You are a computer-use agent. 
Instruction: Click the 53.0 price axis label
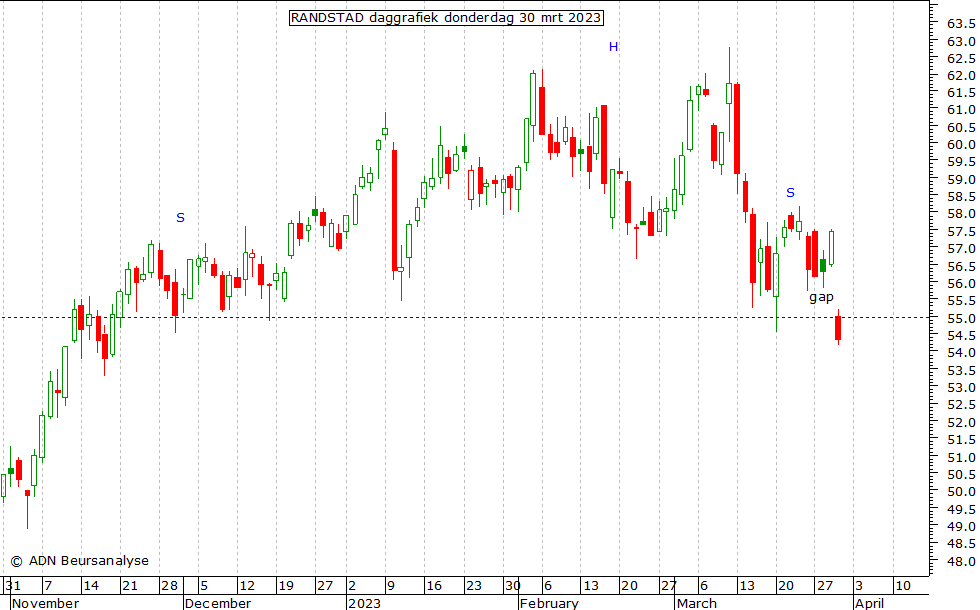tap(961, 388)
